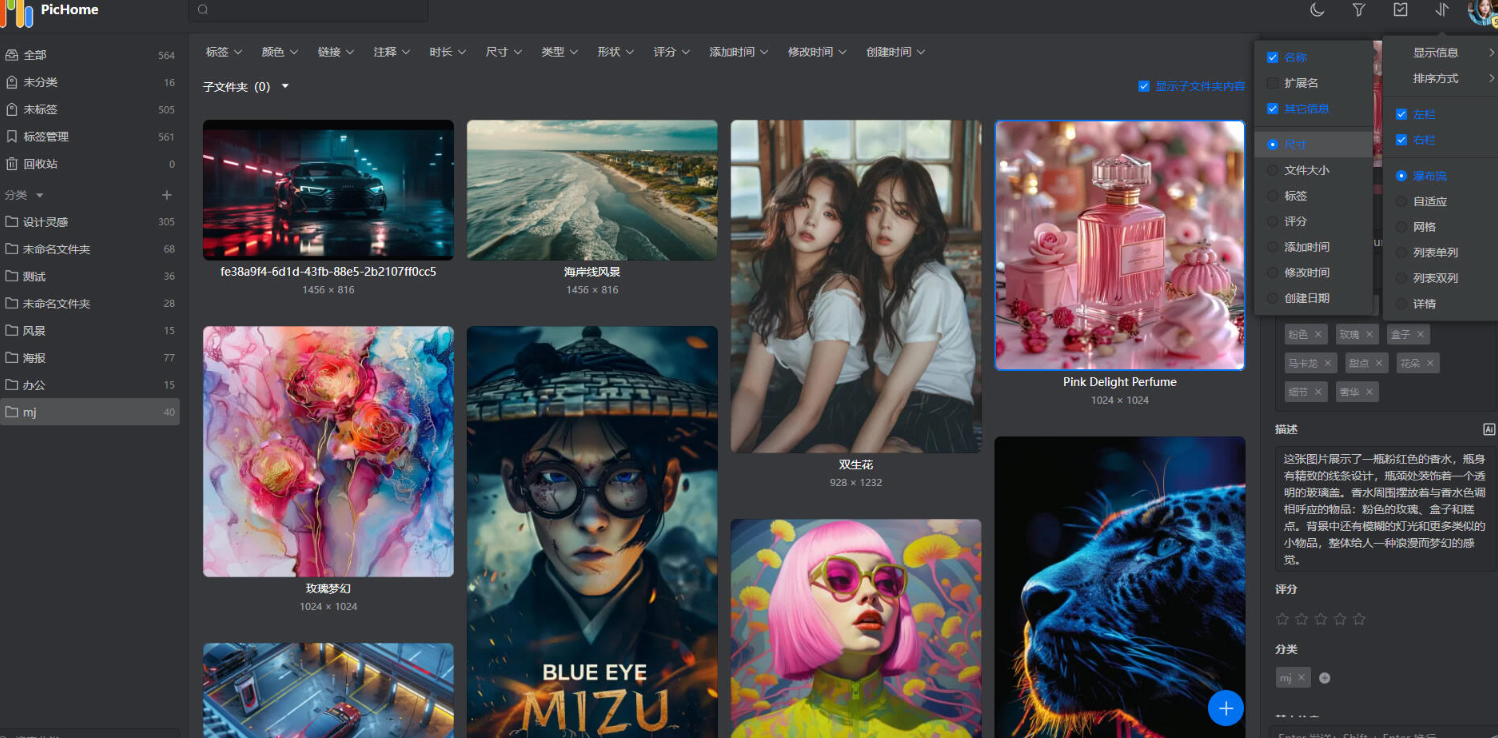Click the multi-select checklist icon in header

pyautogui.click(x=1400, y=10)
